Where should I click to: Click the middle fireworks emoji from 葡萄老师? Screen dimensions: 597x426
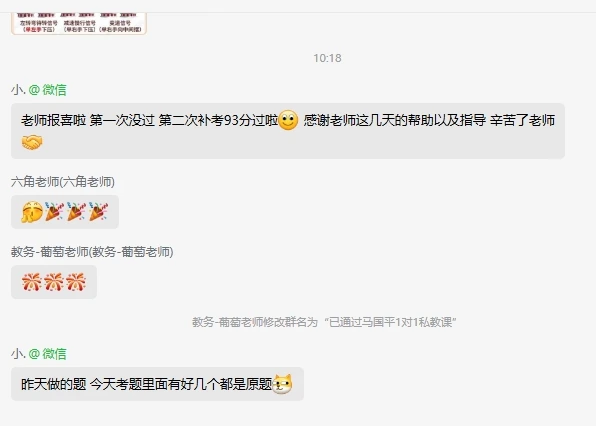pos(54,282)
